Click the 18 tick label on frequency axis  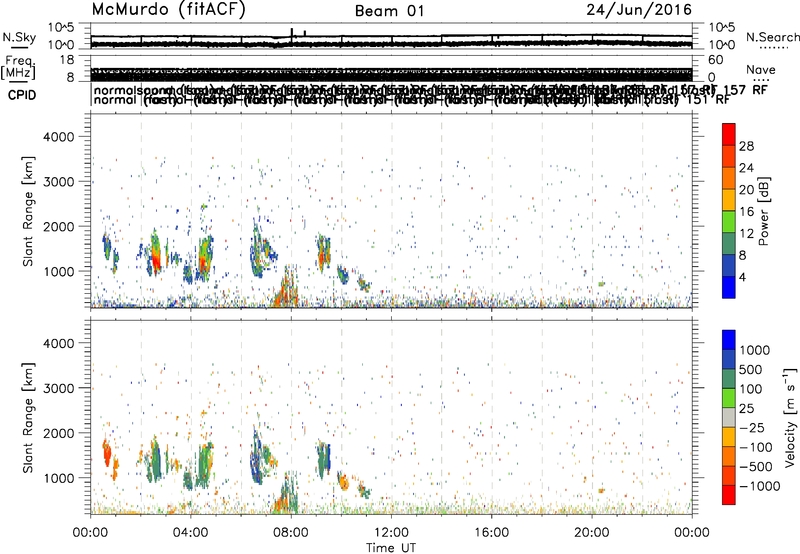tap(67, 60)
